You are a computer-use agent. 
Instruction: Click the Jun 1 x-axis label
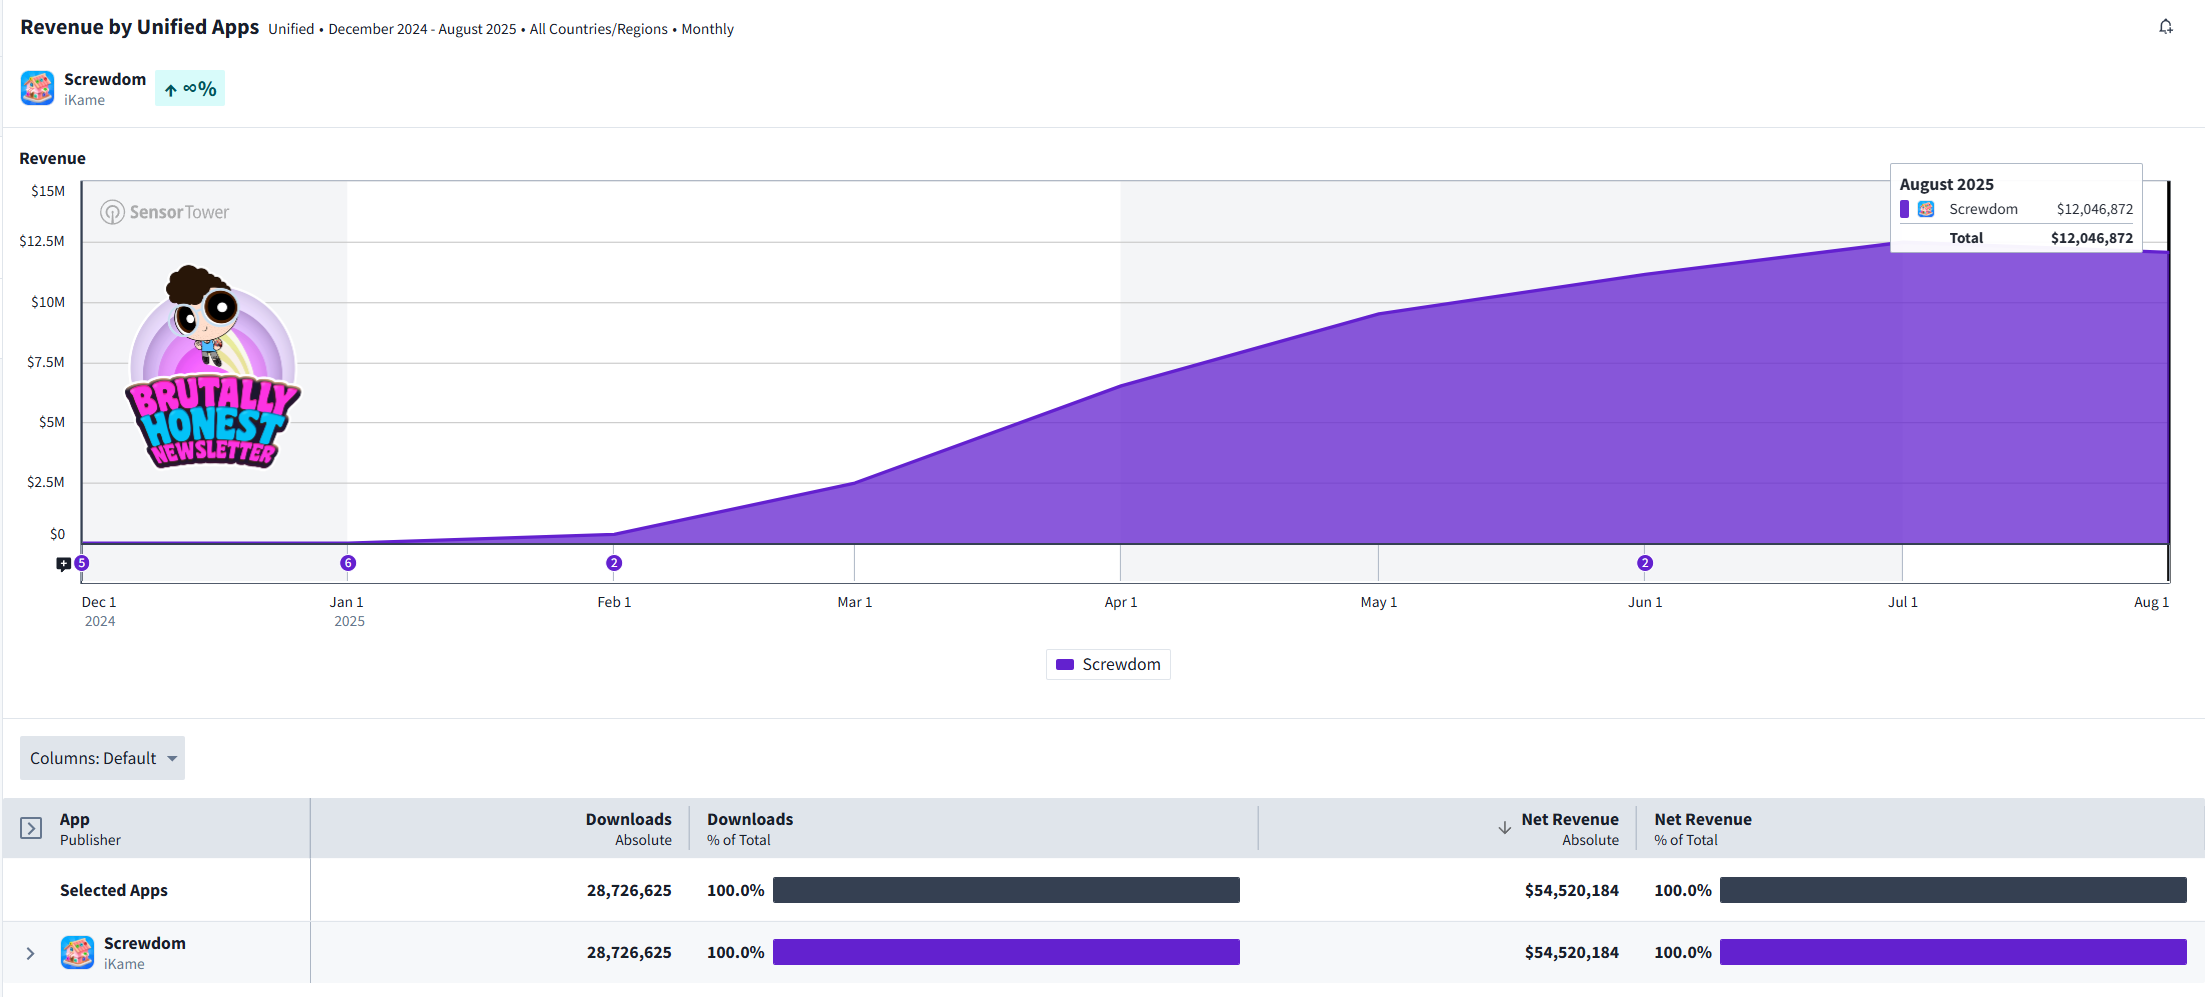coord(1645,602)
